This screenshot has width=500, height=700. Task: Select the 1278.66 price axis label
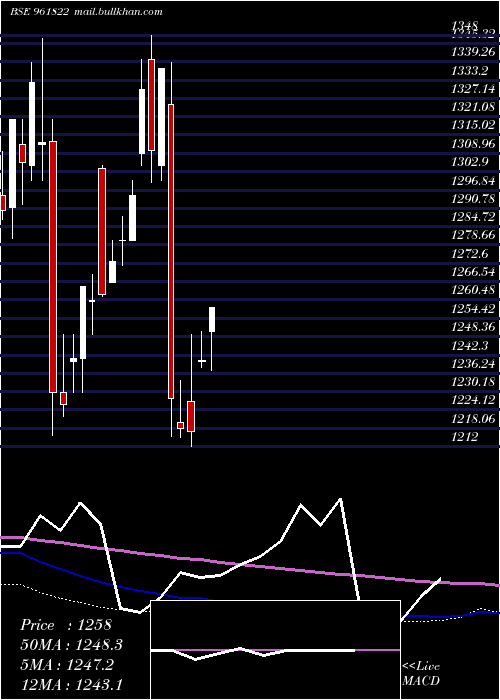tap(474, 235)
